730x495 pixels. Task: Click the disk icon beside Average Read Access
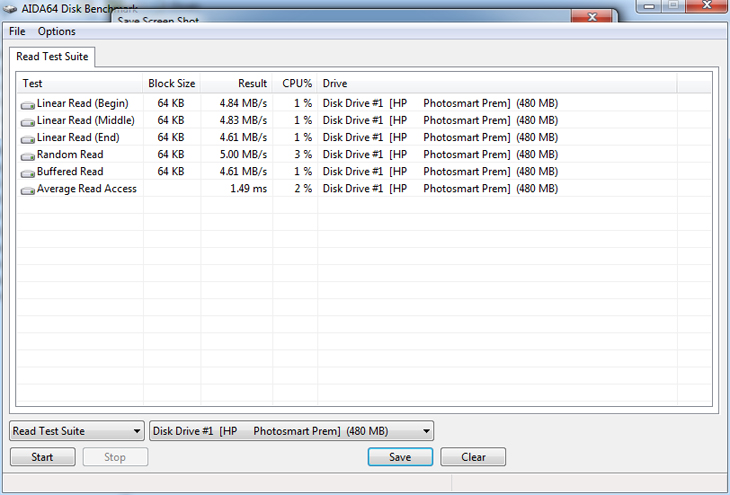pos(28,189)
